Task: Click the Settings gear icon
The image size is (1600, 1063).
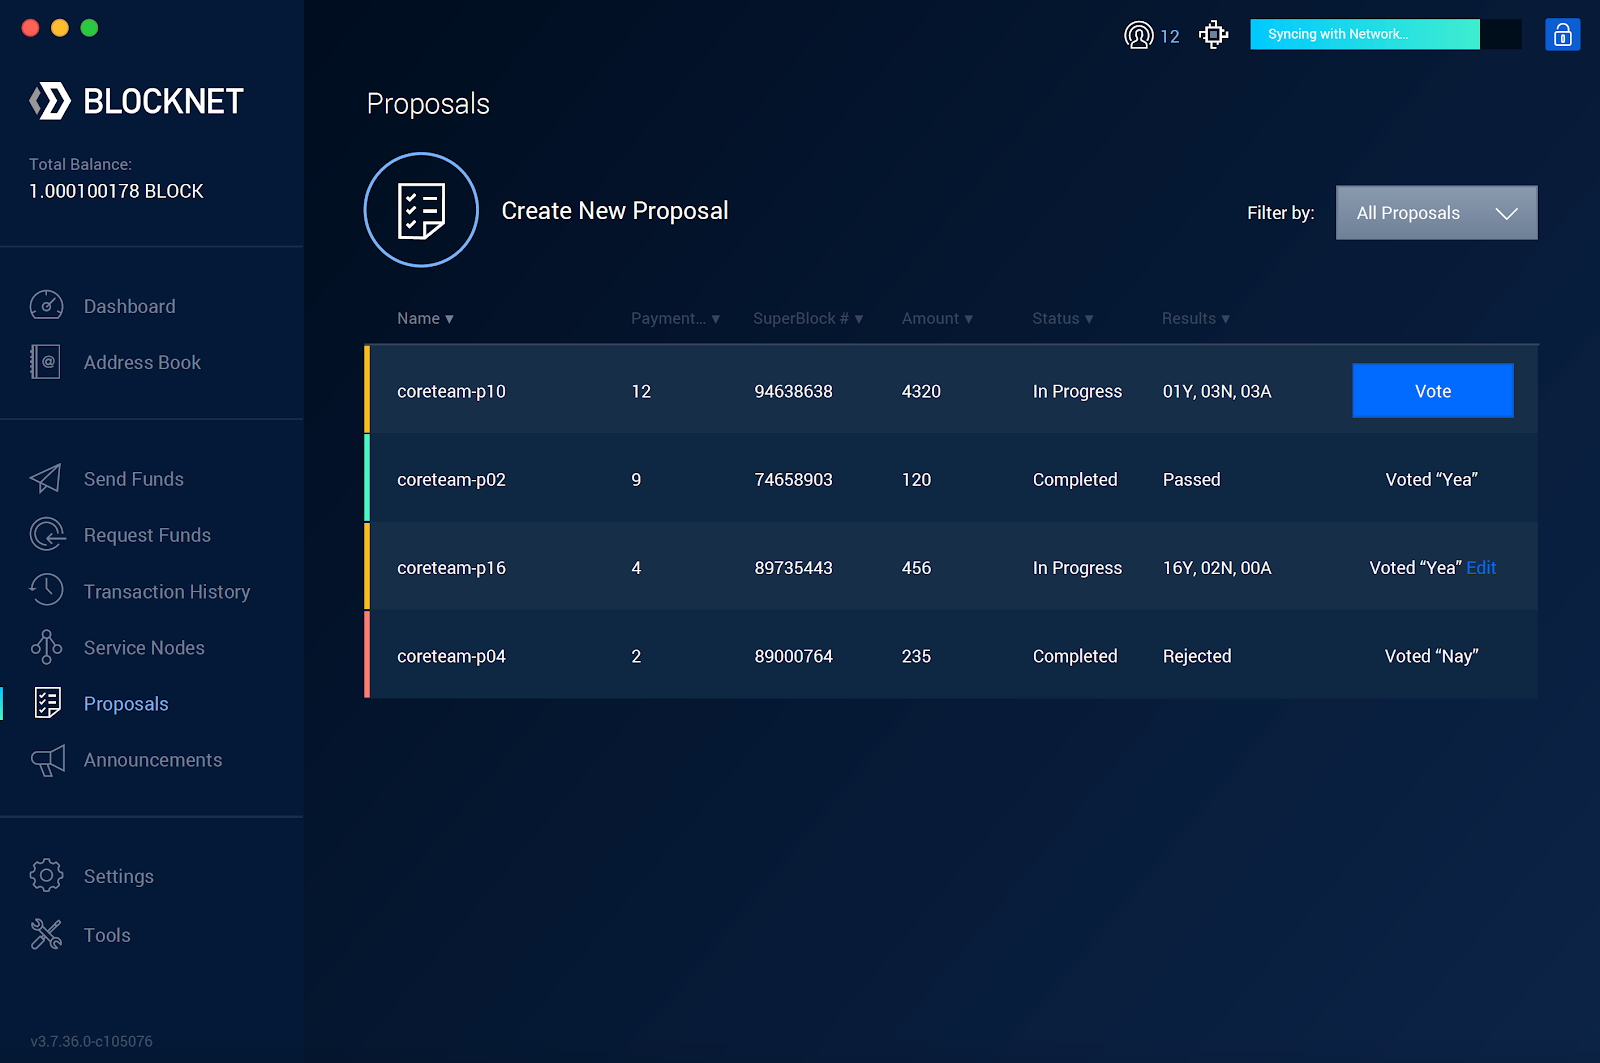Action: 46,875
